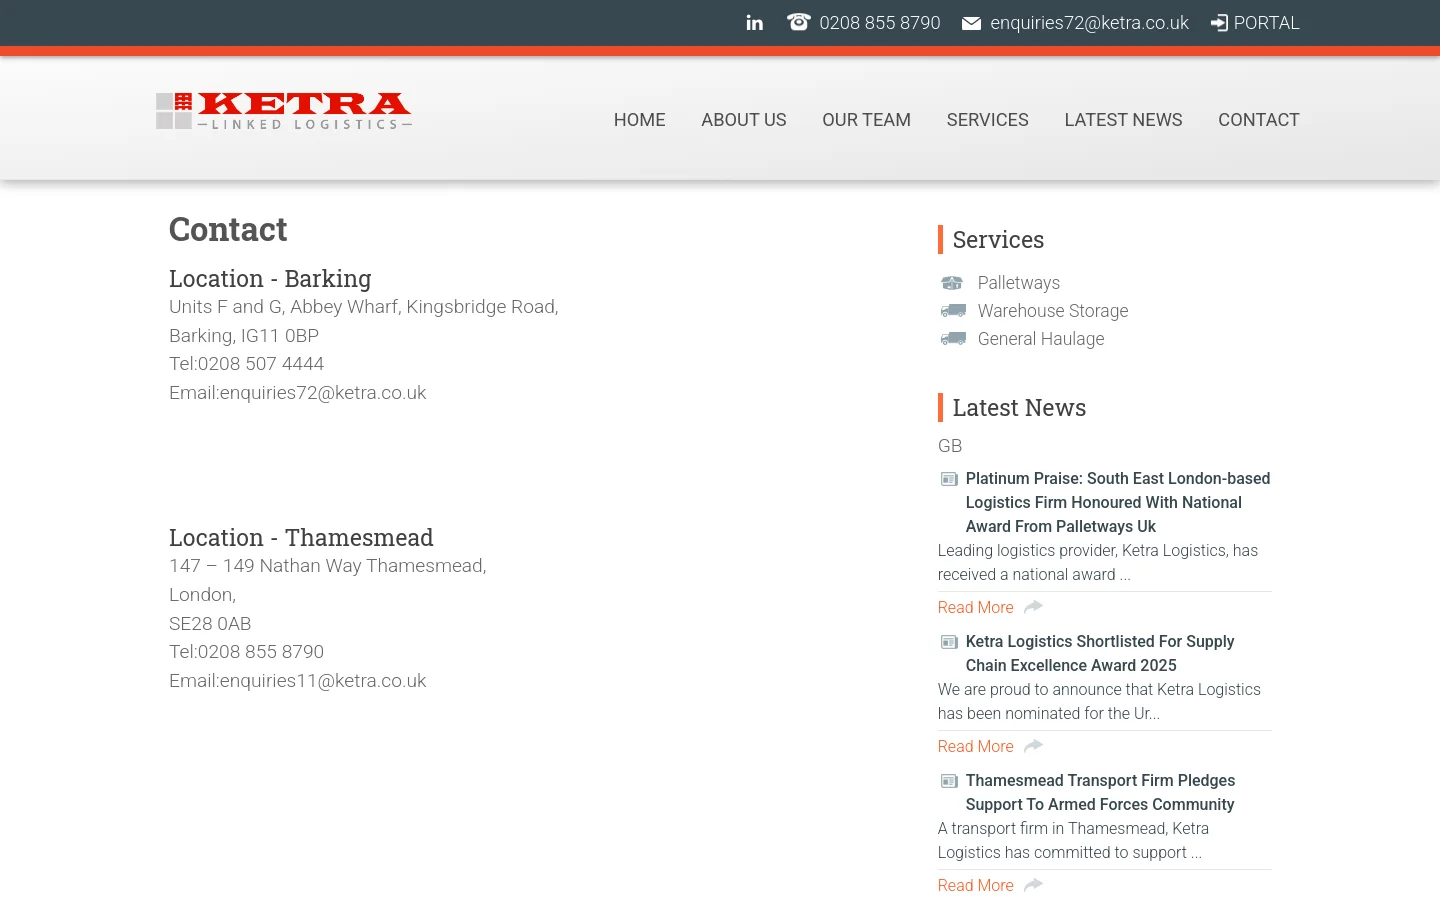The width and height of the screenshot is (1440, 900).
Task: Click Barking email enquiries72@ketra.co.uk in page body
Action: click(323, 393)
